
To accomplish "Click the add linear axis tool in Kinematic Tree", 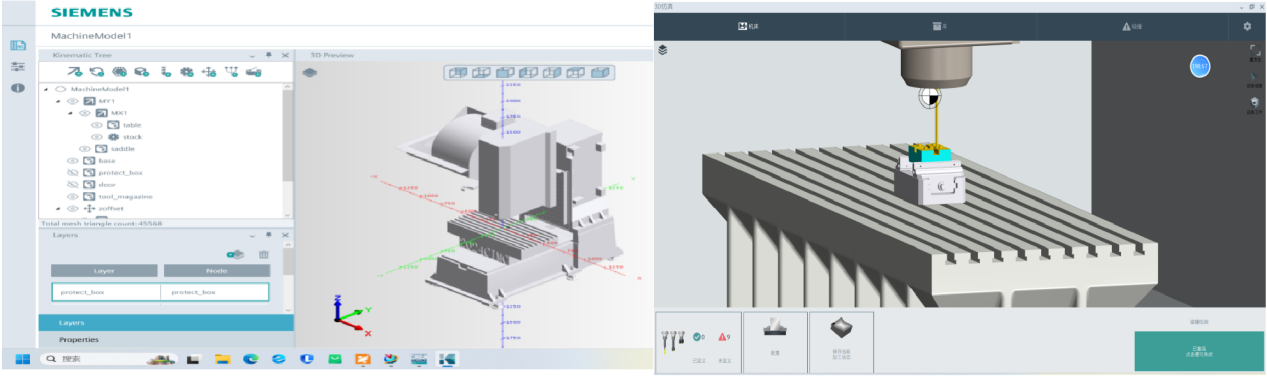I will click(x=75, y=72).
